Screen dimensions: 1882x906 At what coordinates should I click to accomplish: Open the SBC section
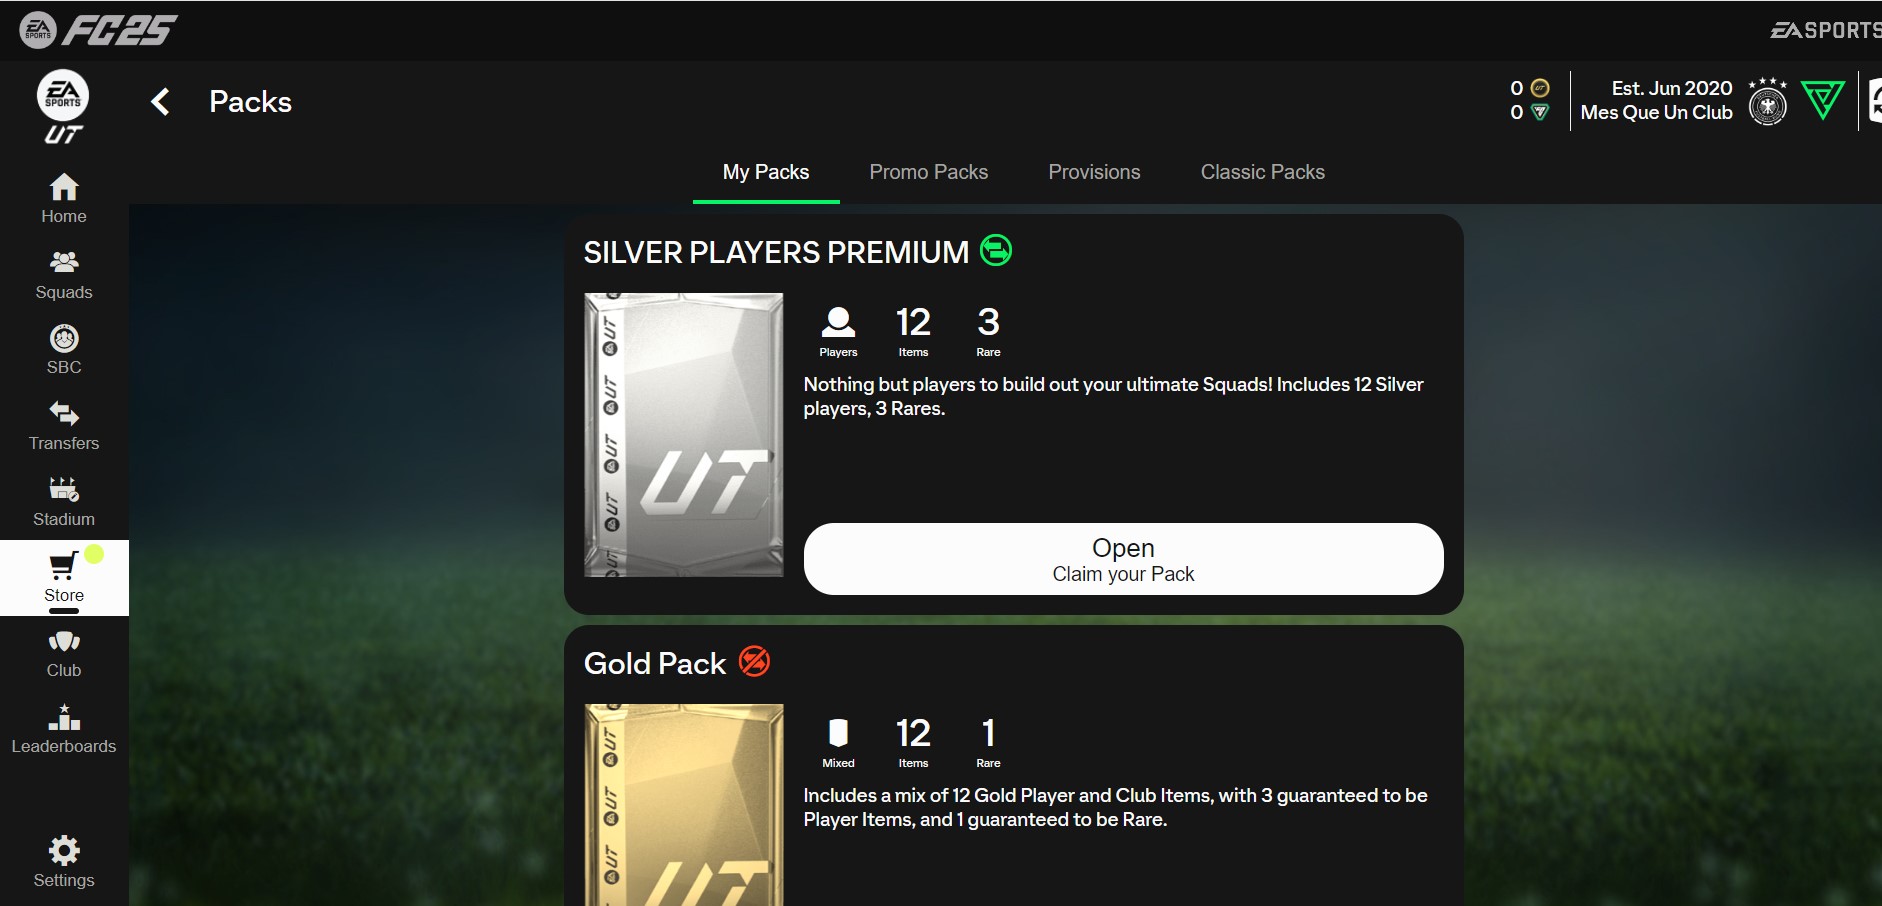point(64,350)
